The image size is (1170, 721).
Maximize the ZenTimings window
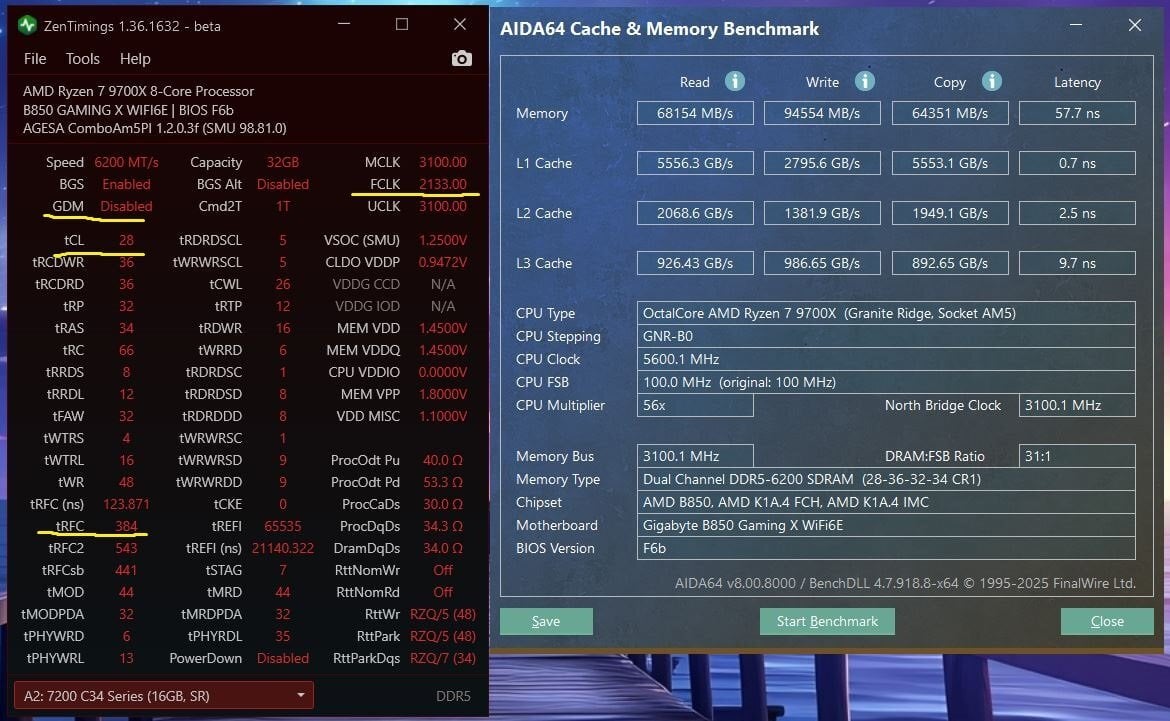pos(401,25)
